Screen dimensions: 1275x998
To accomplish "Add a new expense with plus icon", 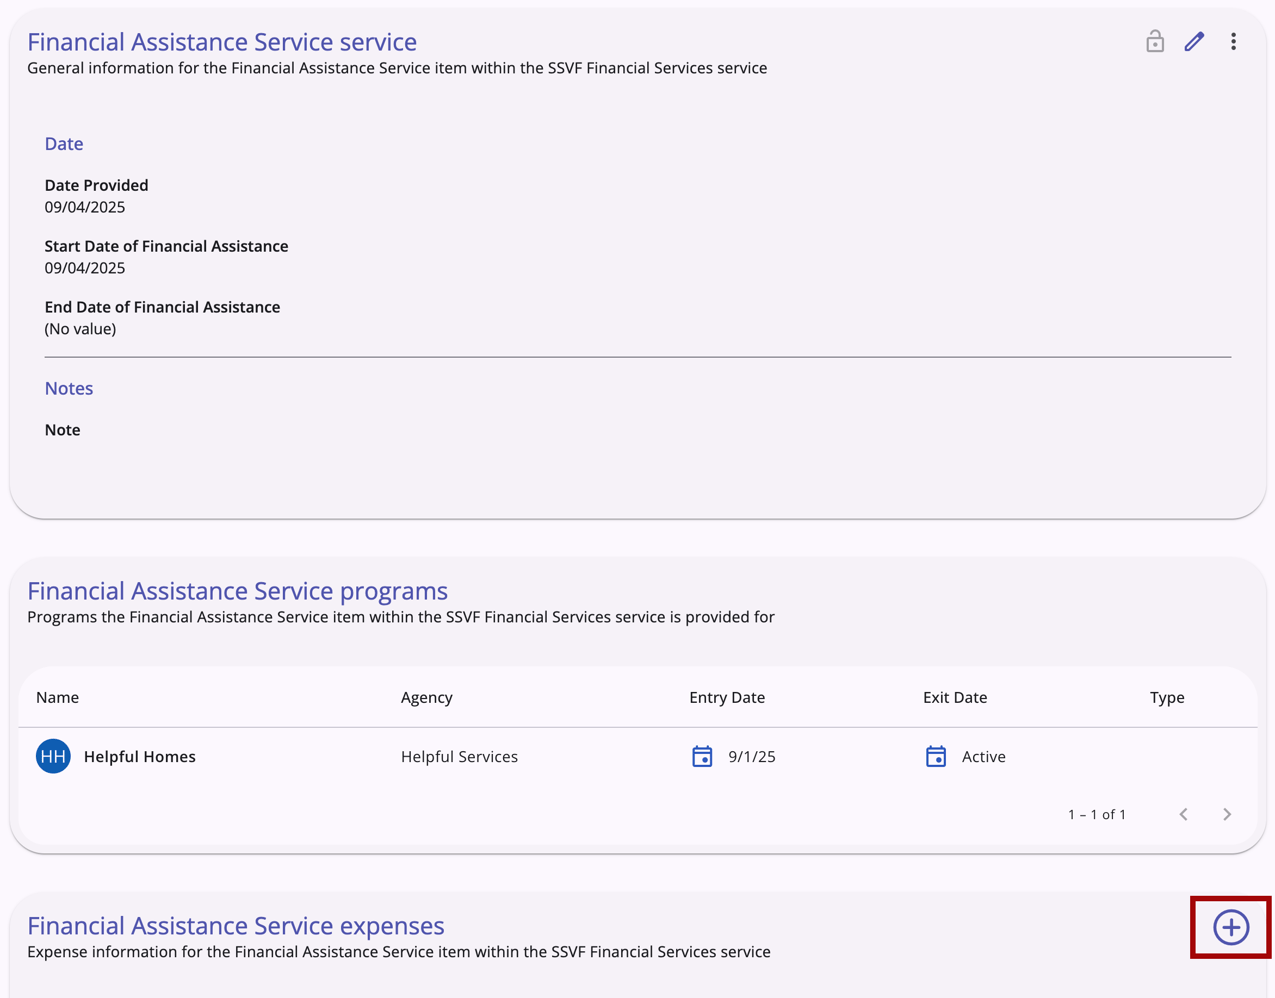I will coord(1231,927).
